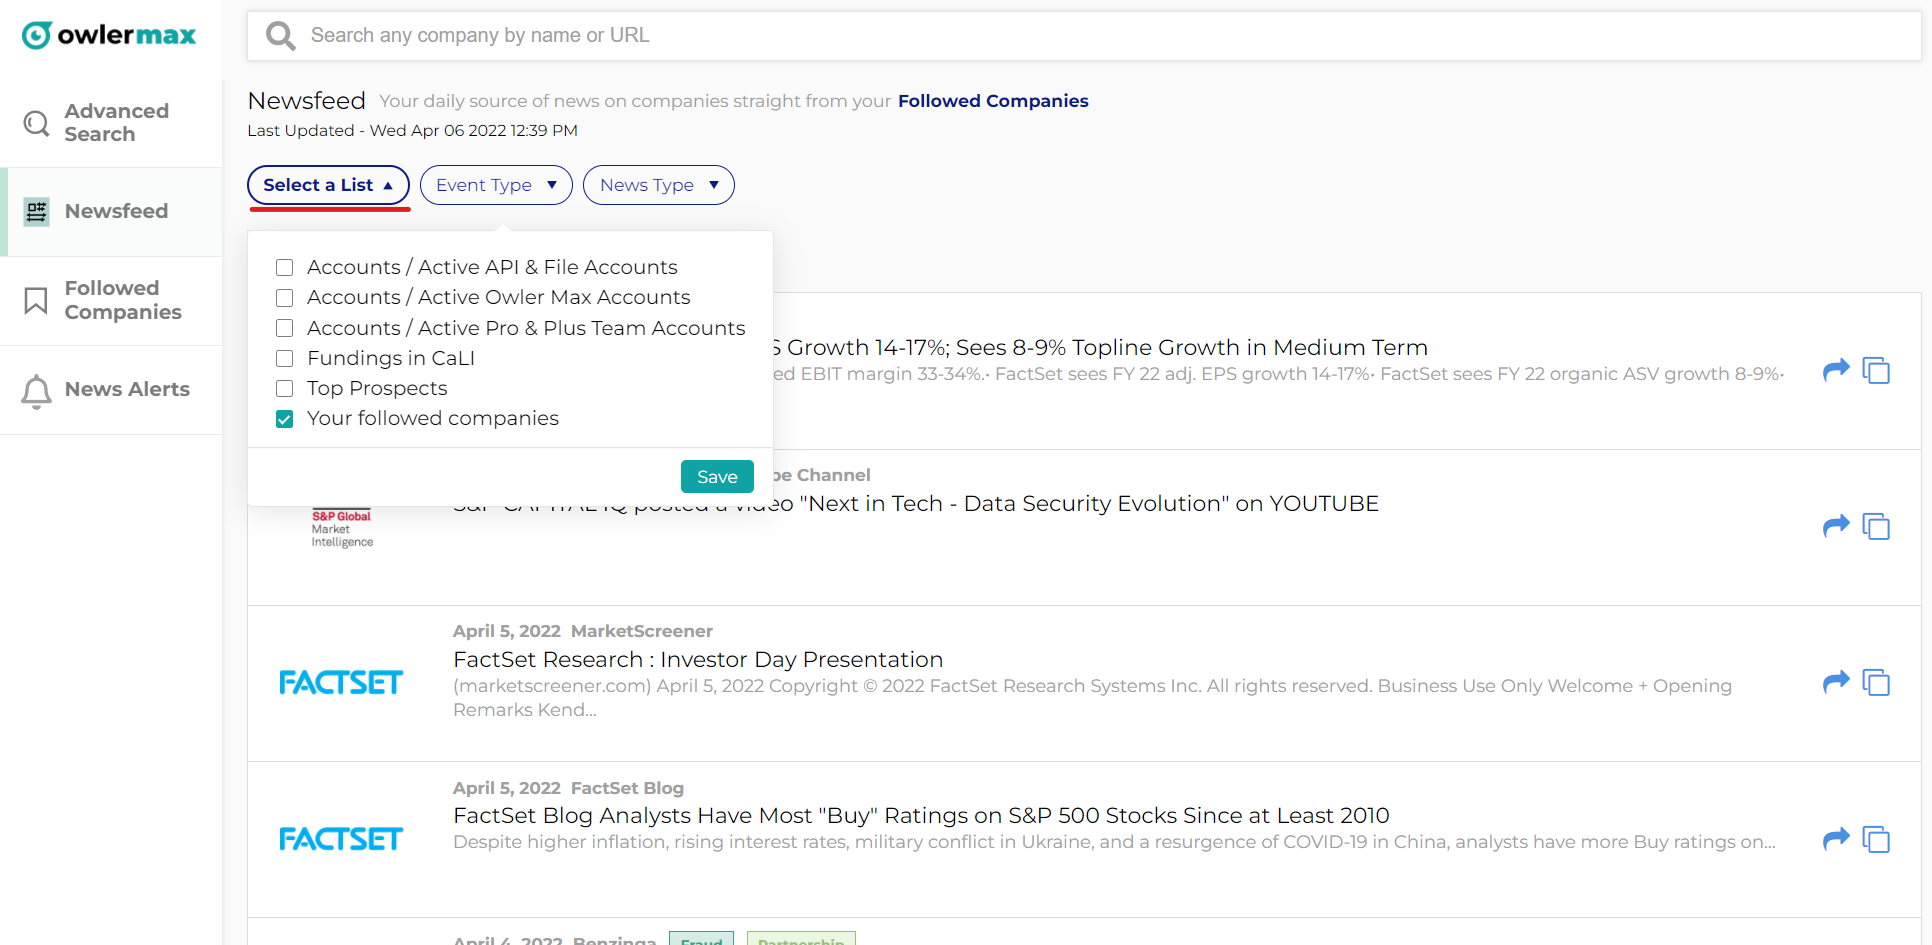1932x945 pixels.
Task: Click the owlermax logo
Action: (109, 36)
